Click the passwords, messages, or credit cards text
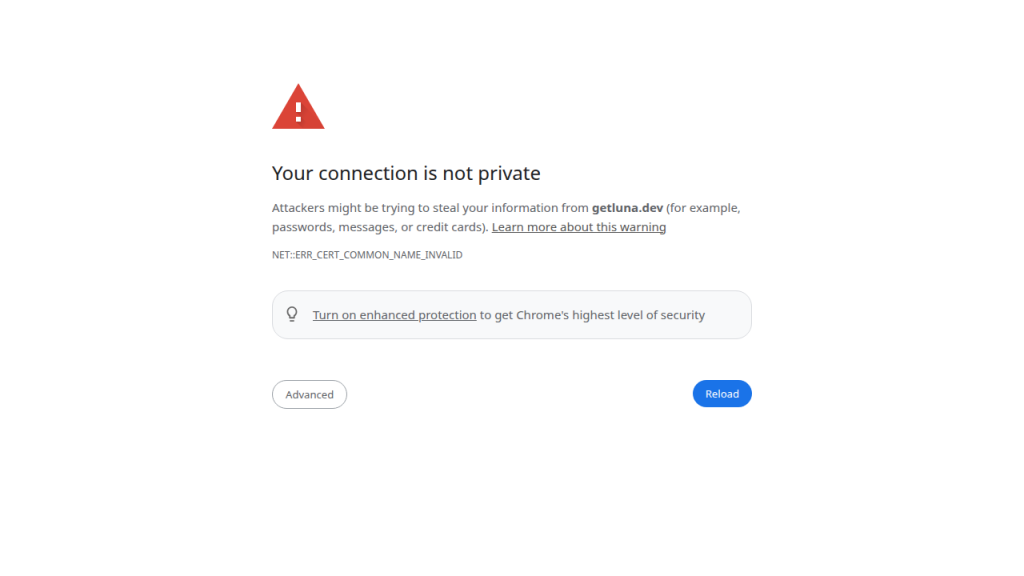Viewport: 1024px width, 576px height. [x=380, y=227]
